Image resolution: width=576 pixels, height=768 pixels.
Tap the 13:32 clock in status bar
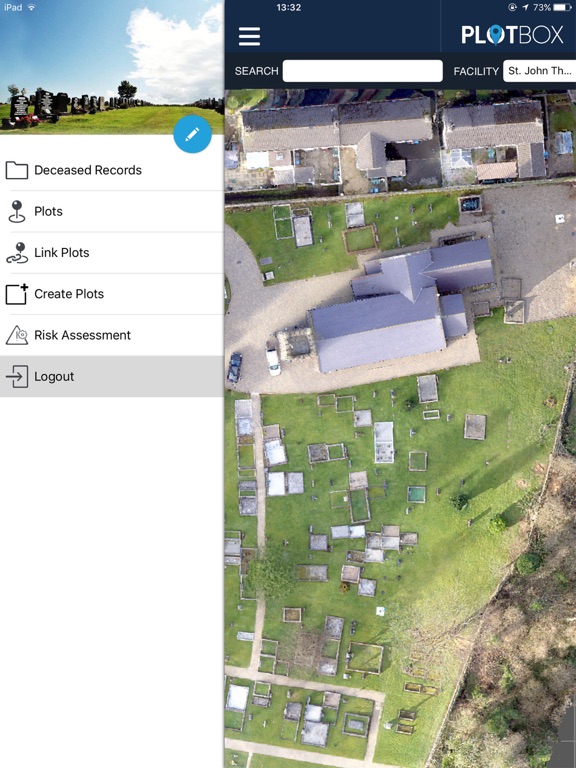click(x=288, y=7)
